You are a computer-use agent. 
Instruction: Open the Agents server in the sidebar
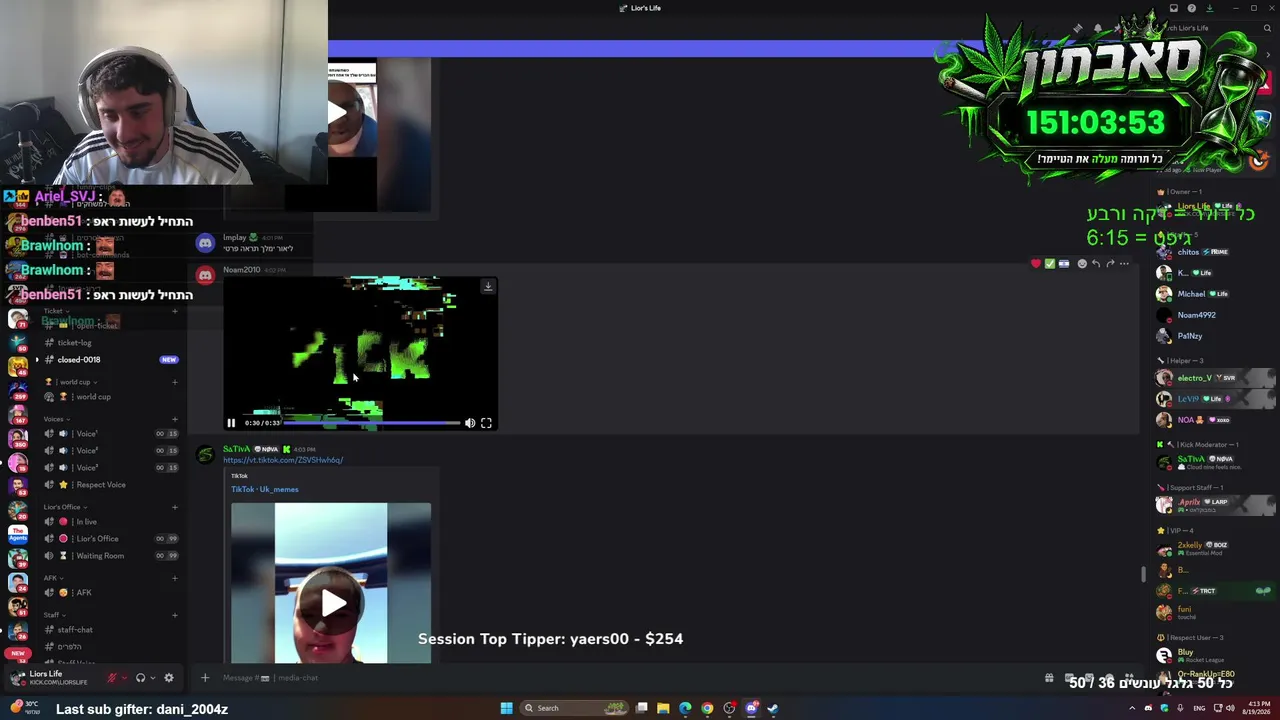[17, 533]
